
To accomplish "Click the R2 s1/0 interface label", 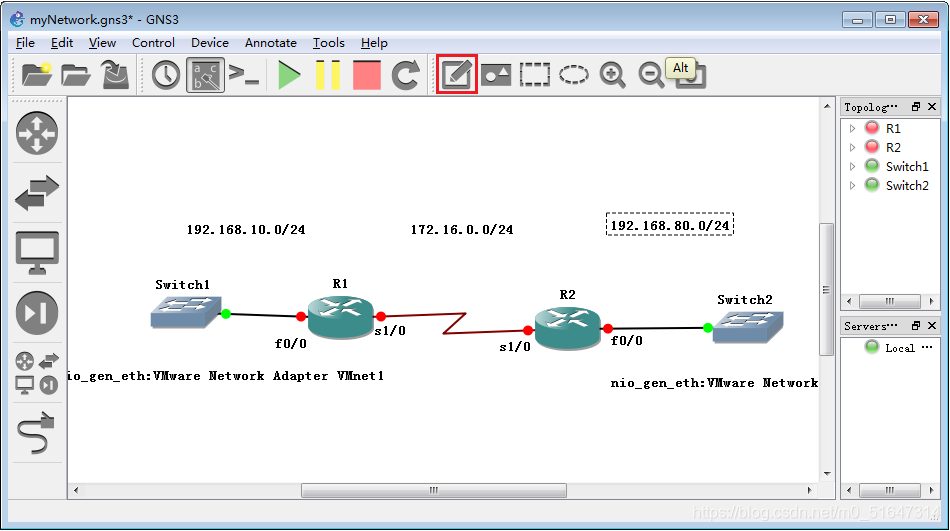I will 515,347.
